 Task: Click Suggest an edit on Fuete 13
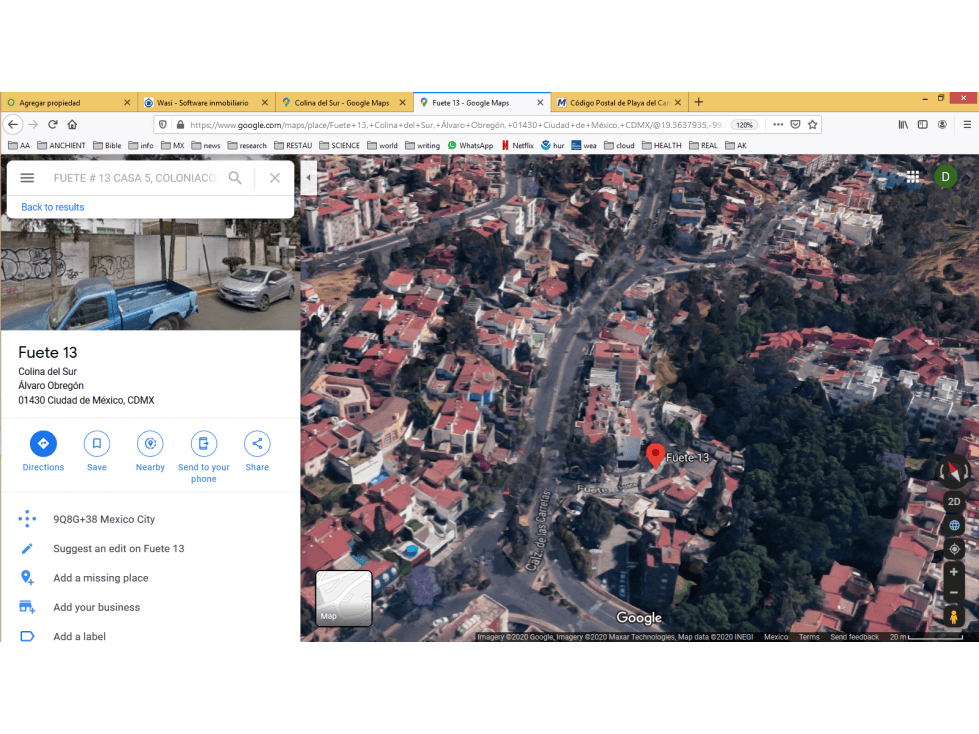click(x=119, y=549)
